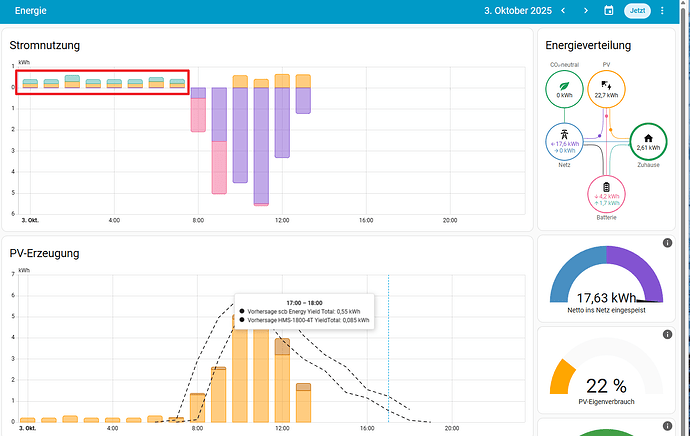Show info for the PV-Eigenverbrauch gauge
This screenshot has width=690, height=436.
coord(666,332)
